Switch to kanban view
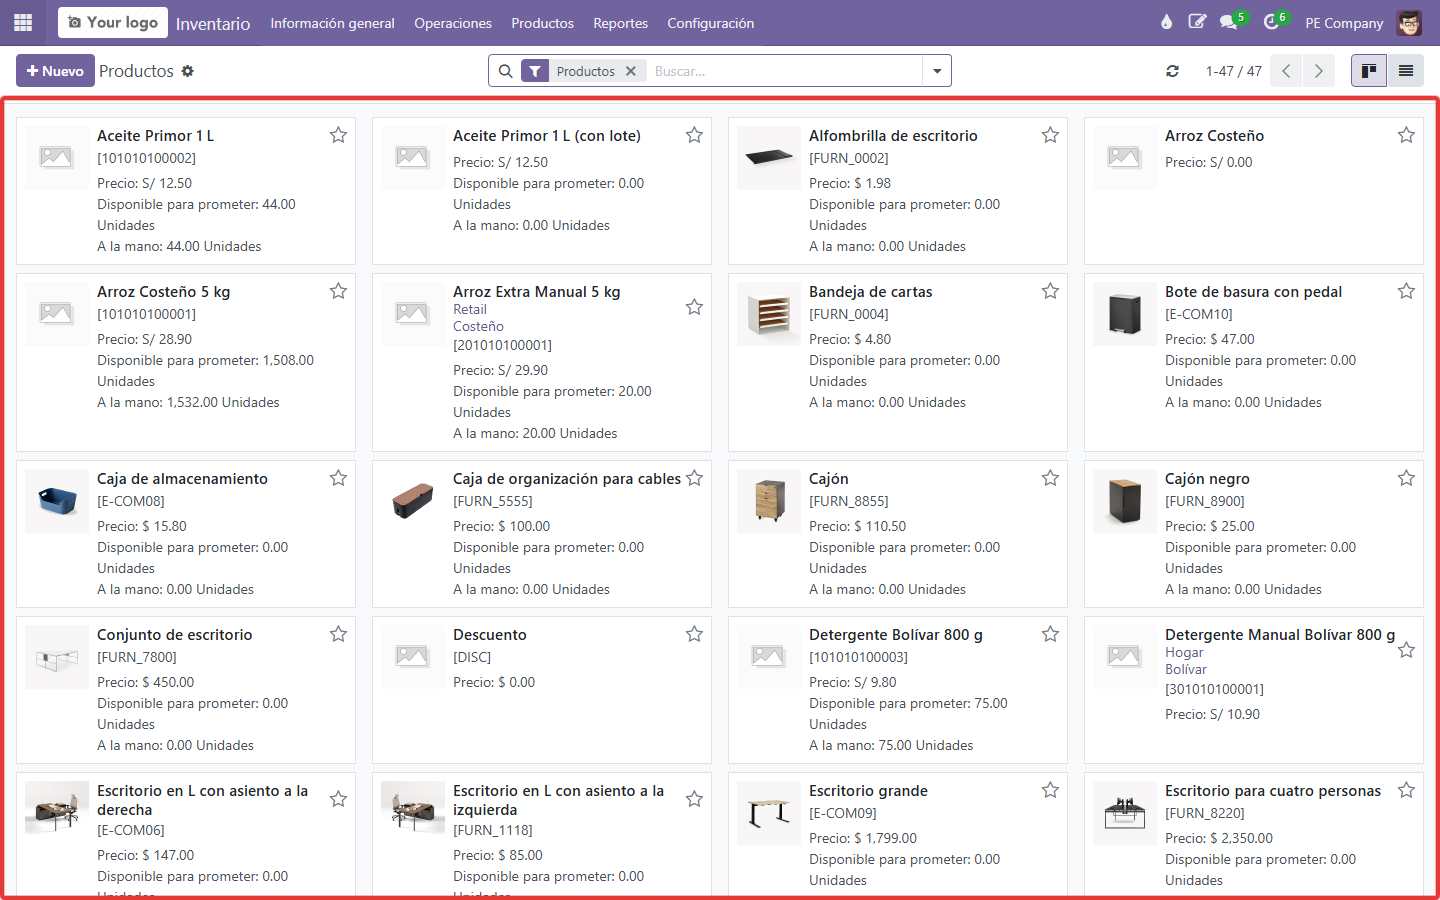Screen dimensions: 1440x900 1369,71
